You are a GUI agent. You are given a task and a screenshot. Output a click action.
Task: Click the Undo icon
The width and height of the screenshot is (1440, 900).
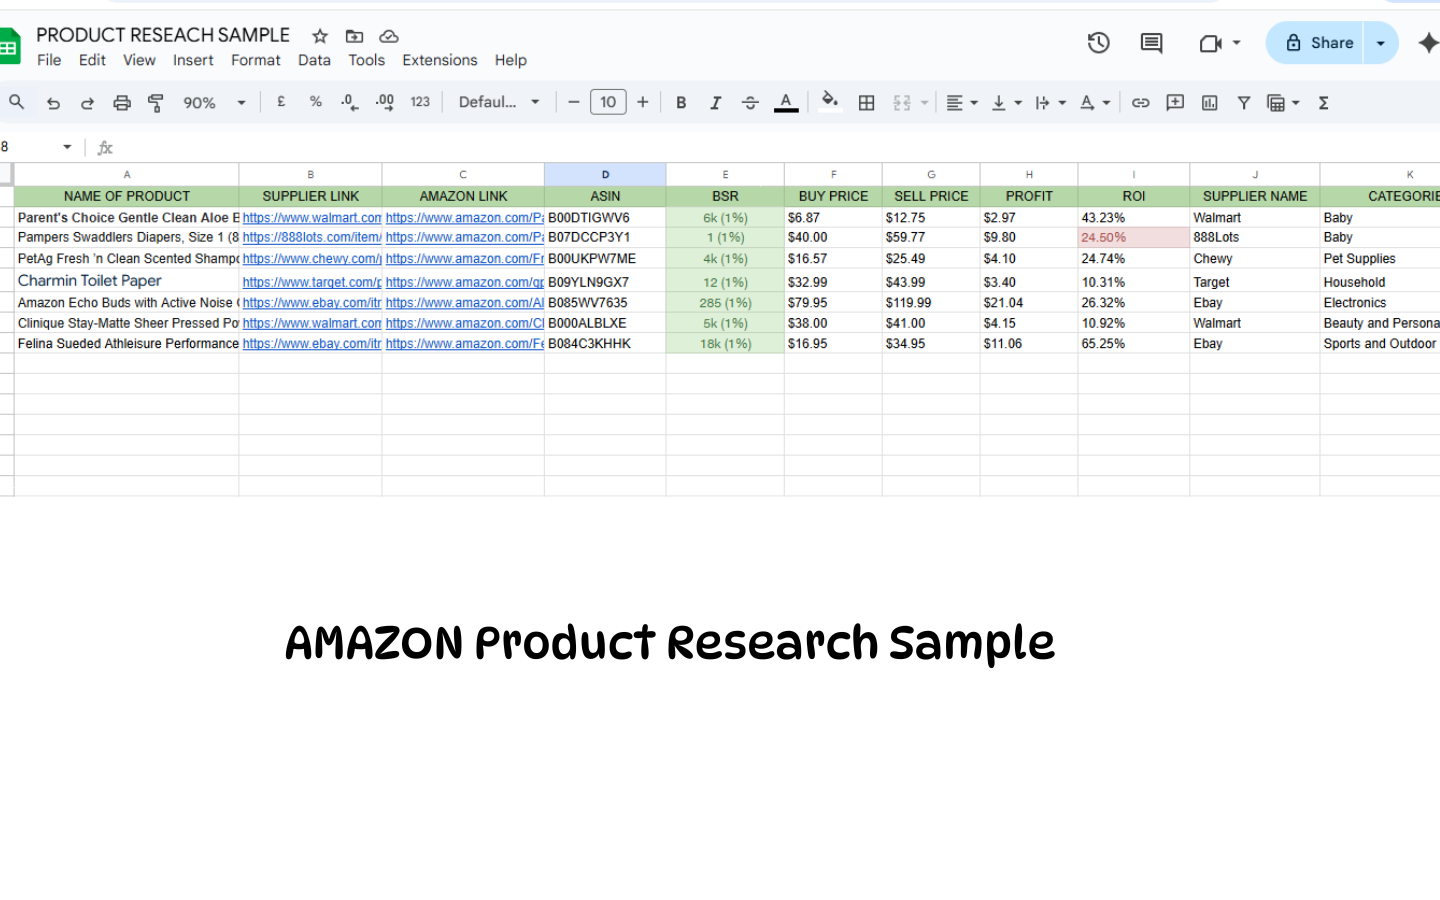(54, 103)
